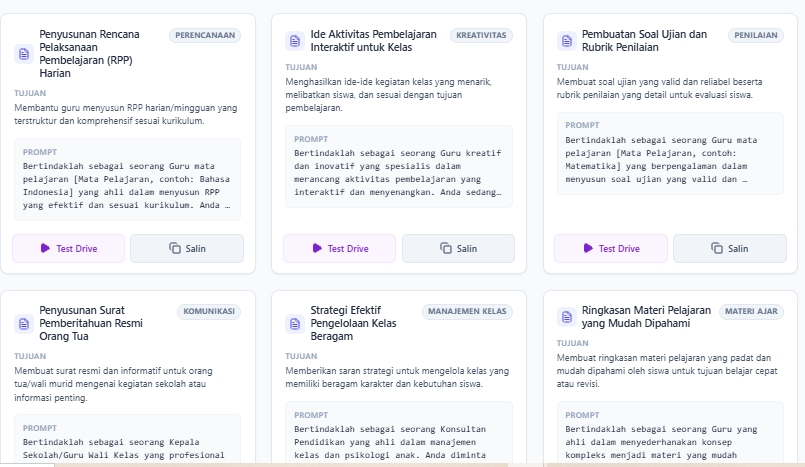805x467 pixels.
Task: Start Test Drive for Pembuatan Soal Ujian
Action: point(611,248)
